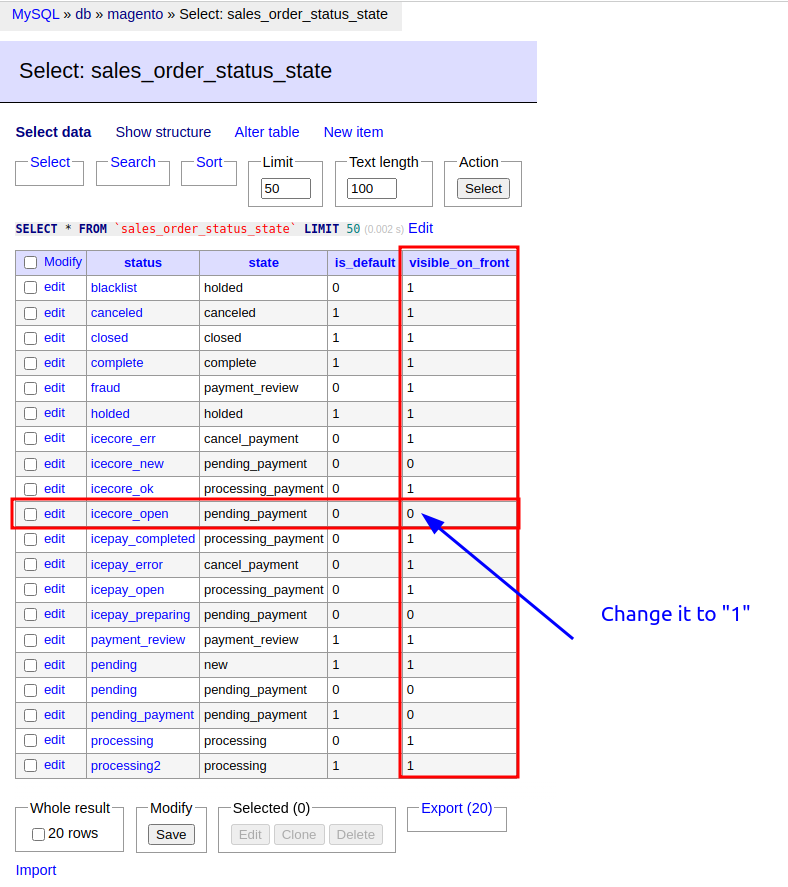Screen dimensions: 788x887
Task: Expand the Select fieldset
Action: point(50,162)
